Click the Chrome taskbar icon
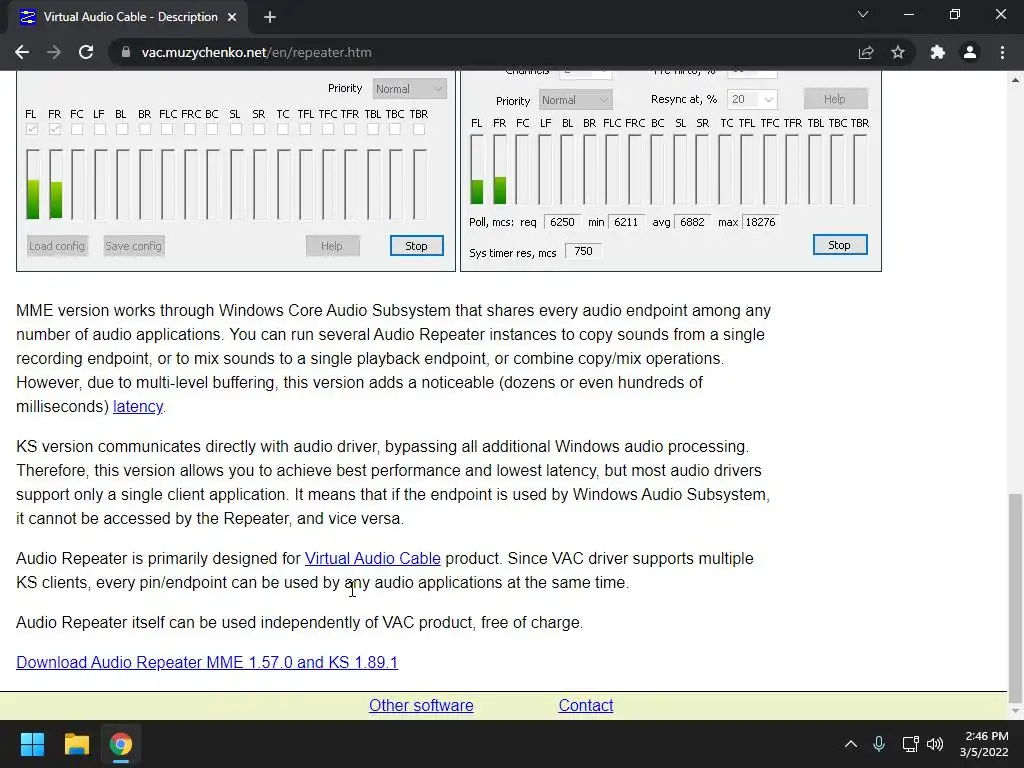Viewport: 1024px width, 768px height. point(121,744)
